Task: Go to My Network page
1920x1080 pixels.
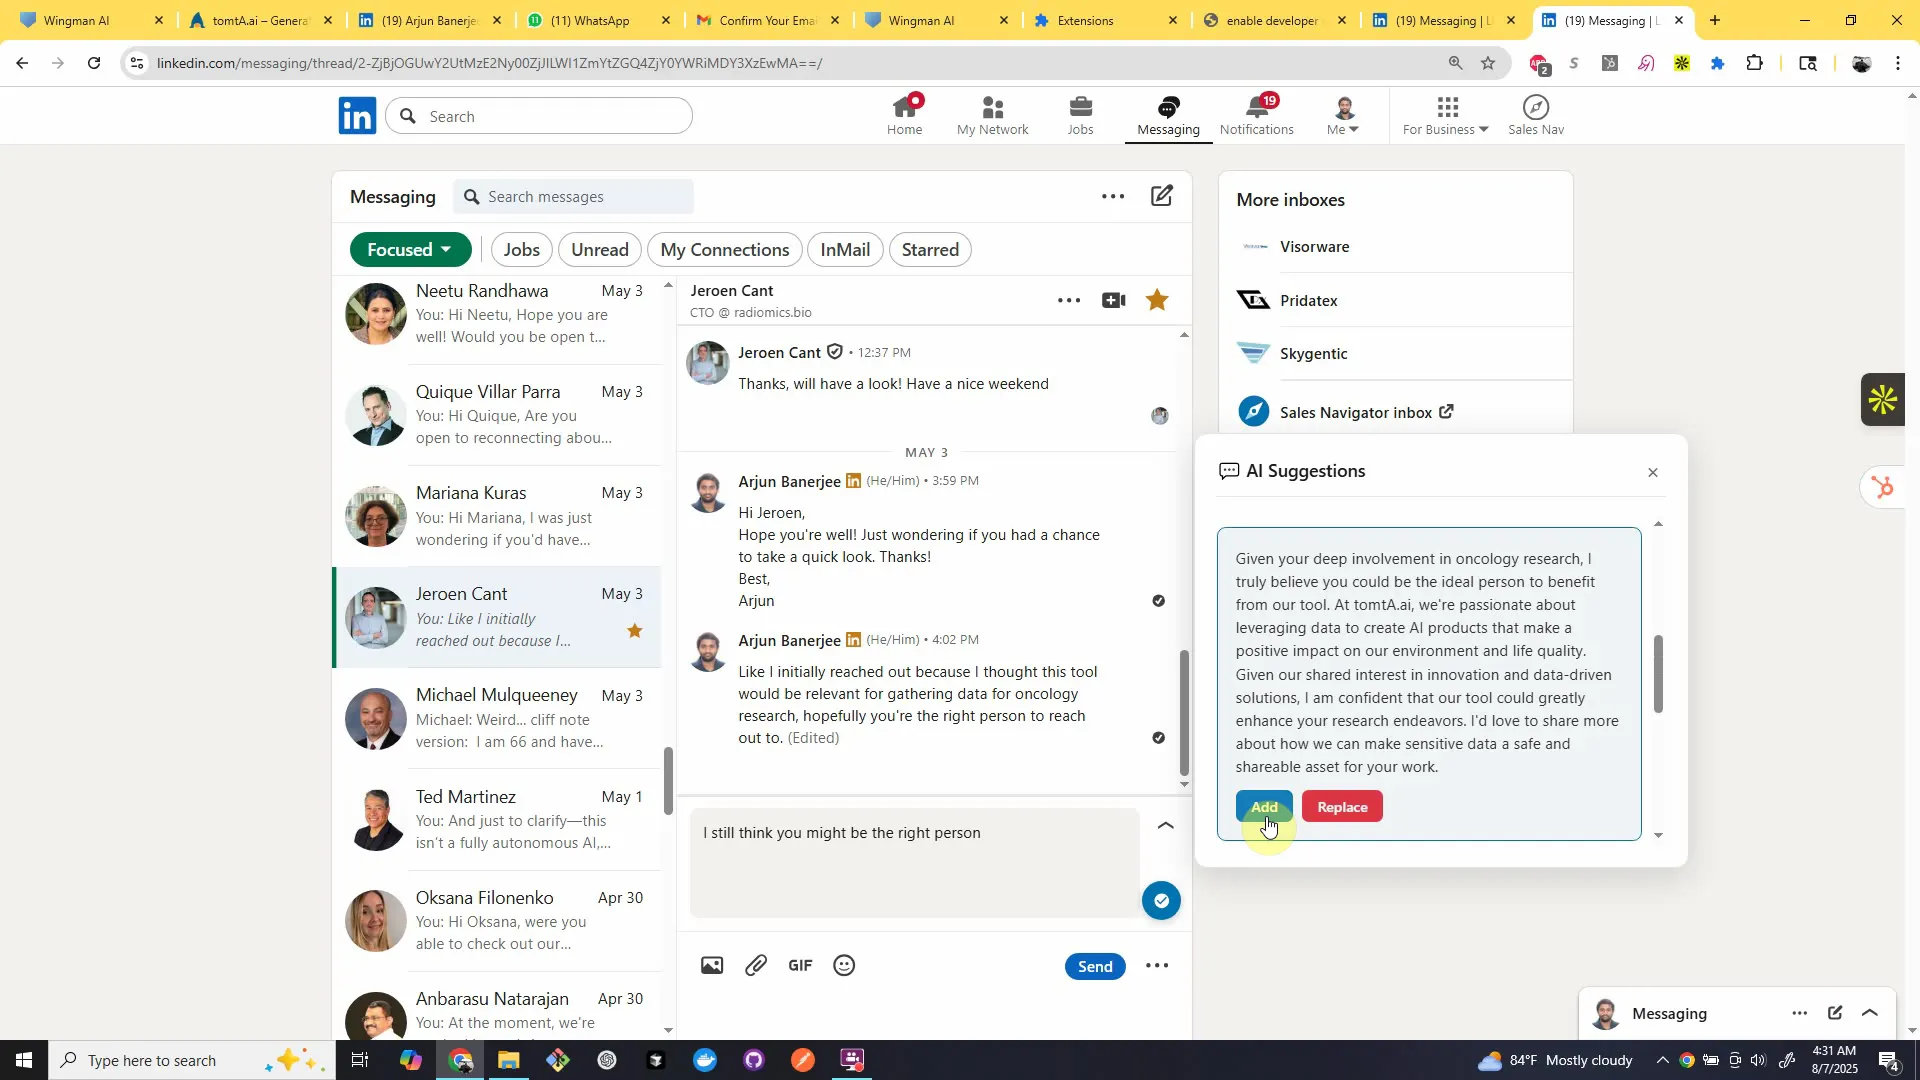Action: click(992, 116)
